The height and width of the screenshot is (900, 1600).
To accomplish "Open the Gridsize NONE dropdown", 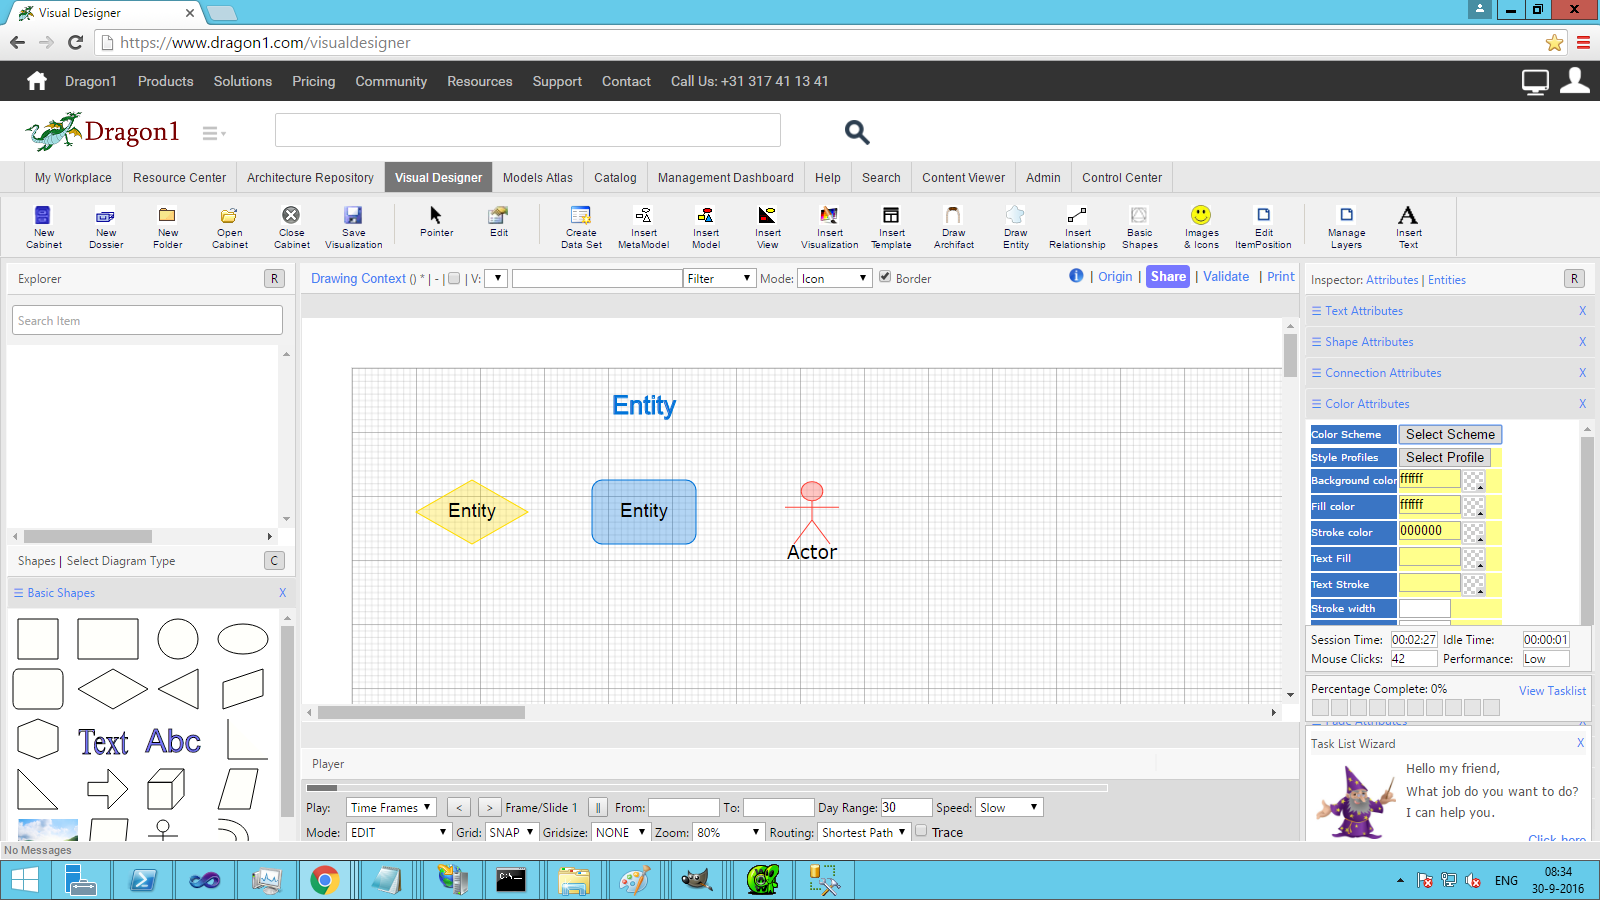I will point(620,832).
